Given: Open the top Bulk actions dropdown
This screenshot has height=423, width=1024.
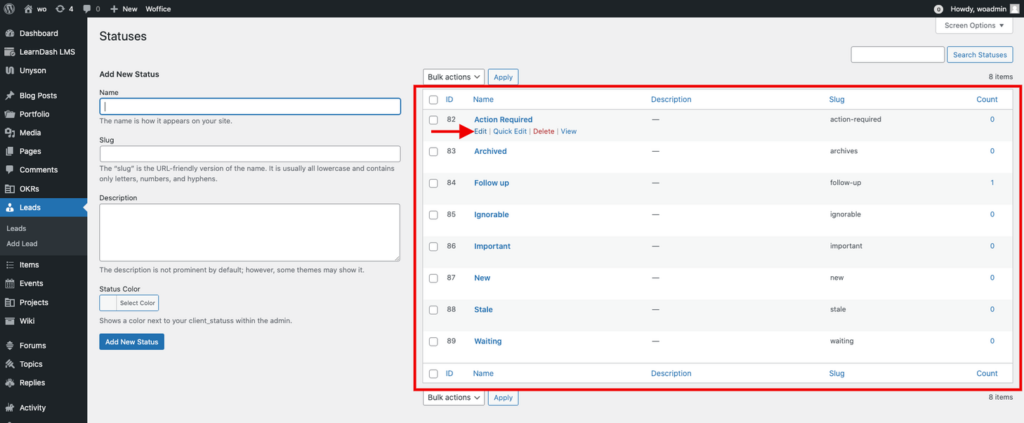Looking at the screenshot, I should click(x=454, y=76).
